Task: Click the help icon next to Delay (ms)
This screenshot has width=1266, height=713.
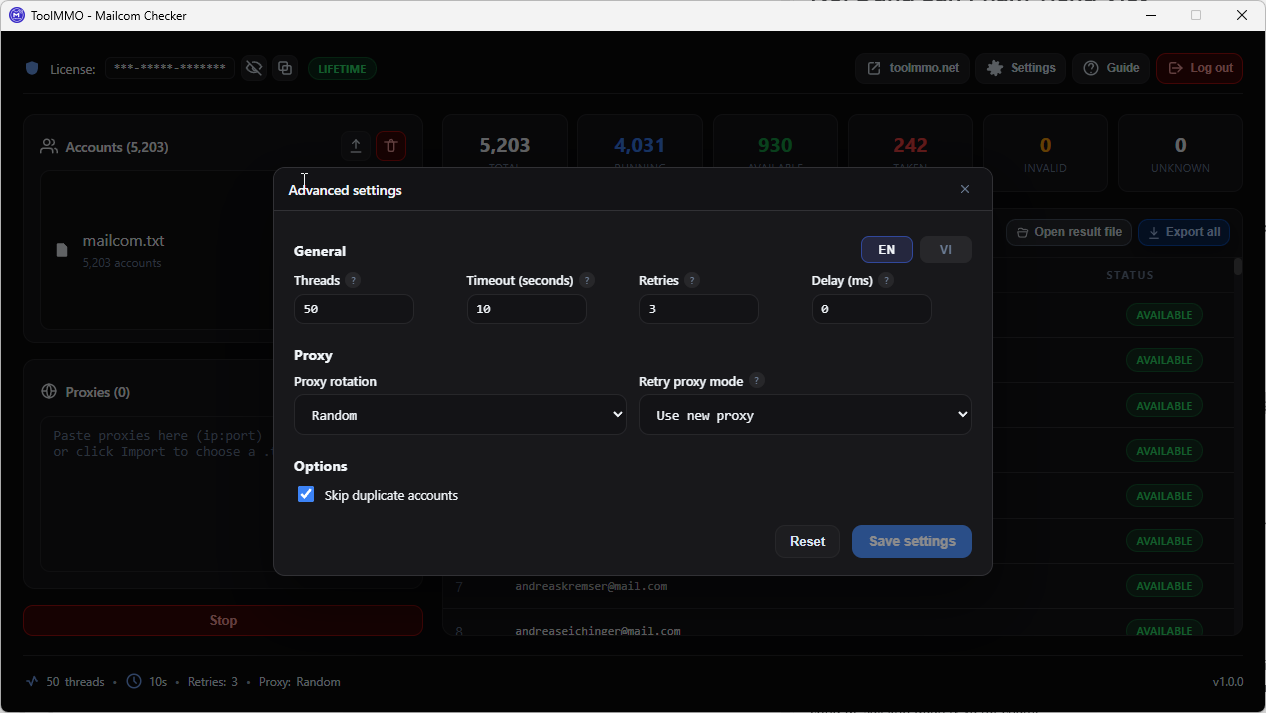Action: (x=886, y=281)
